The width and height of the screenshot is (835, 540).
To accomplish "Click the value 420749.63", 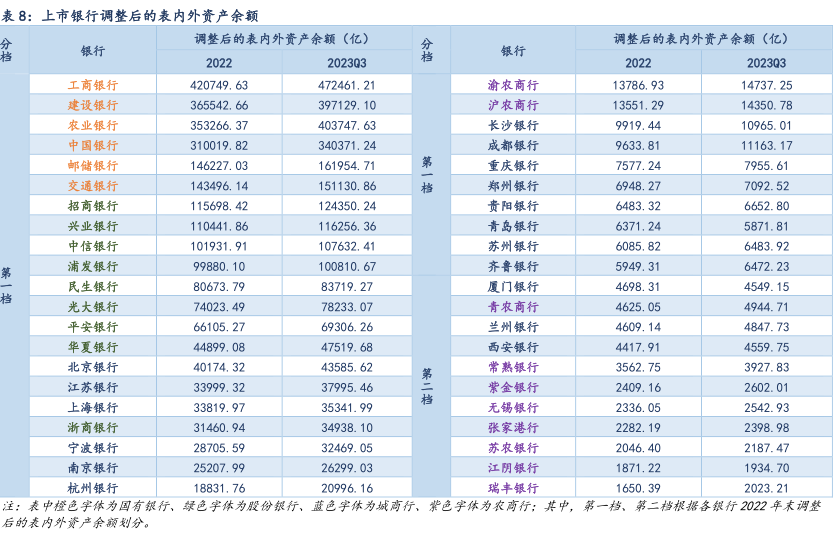I will point(218,85).
